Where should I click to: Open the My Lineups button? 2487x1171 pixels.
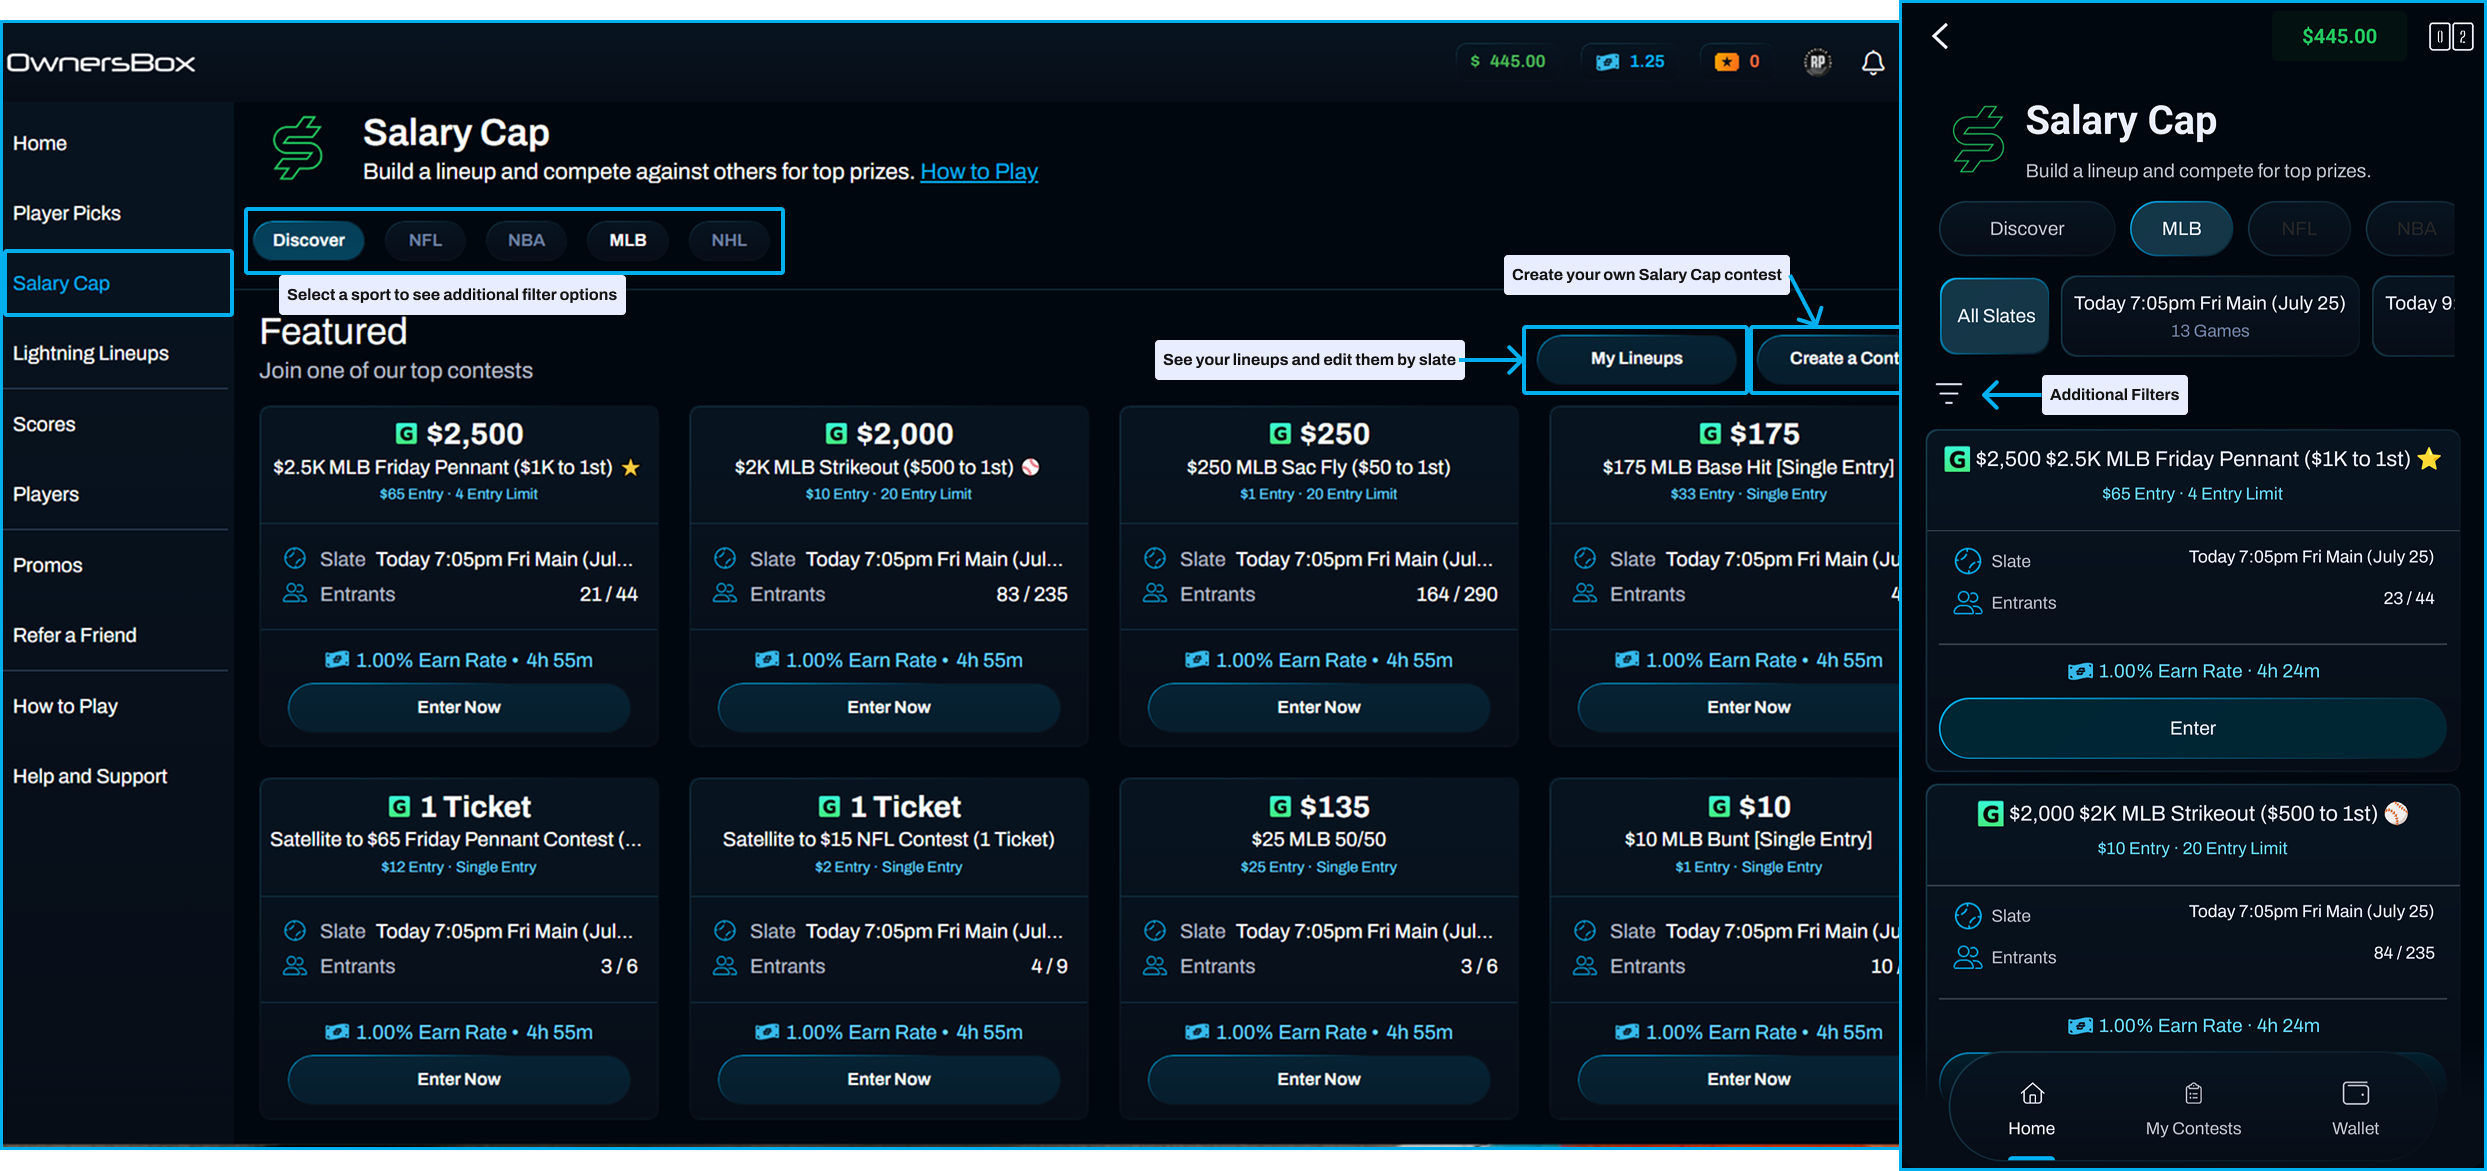(x=1636, y=358)
